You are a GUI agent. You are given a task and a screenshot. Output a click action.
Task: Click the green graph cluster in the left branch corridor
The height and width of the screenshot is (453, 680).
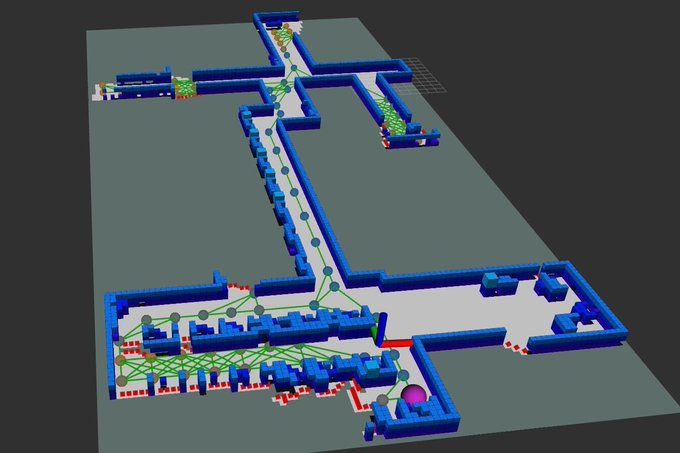(184, 88)
